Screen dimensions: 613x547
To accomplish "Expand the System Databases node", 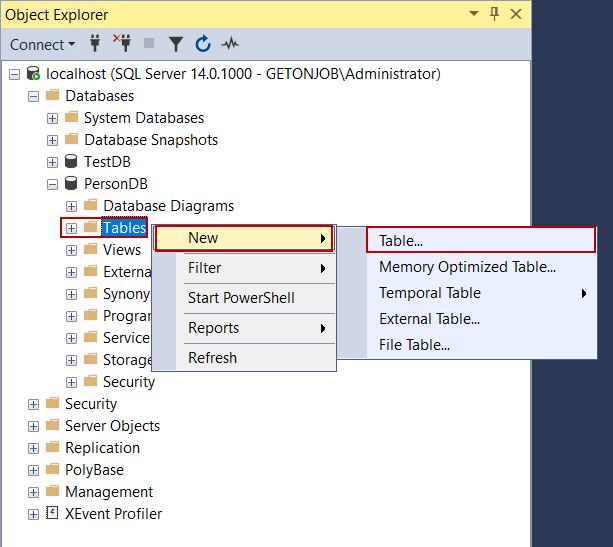I will point(53,118).
